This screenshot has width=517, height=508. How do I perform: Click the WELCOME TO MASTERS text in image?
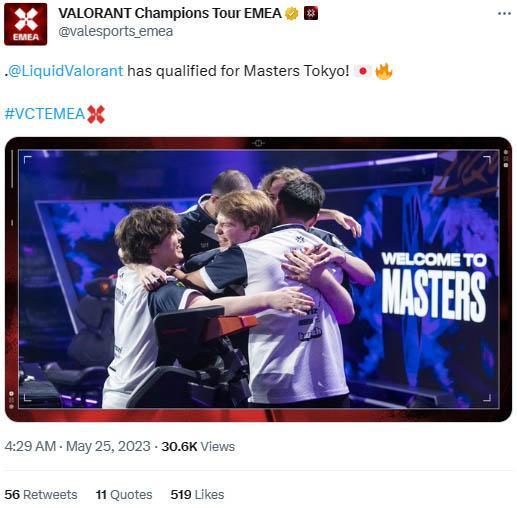(434, 286)
